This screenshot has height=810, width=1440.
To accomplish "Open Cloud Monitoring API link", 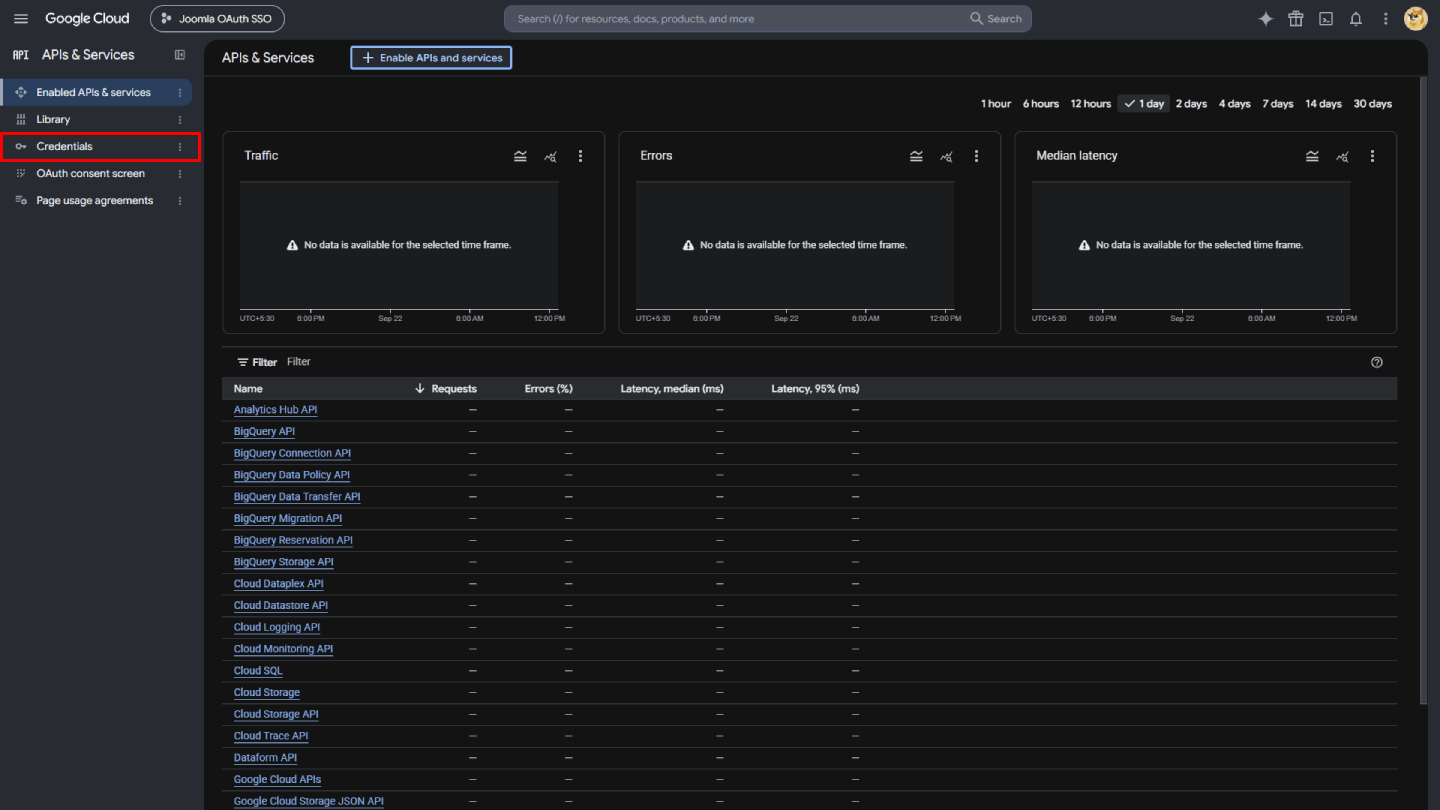I will coord(283,649).
